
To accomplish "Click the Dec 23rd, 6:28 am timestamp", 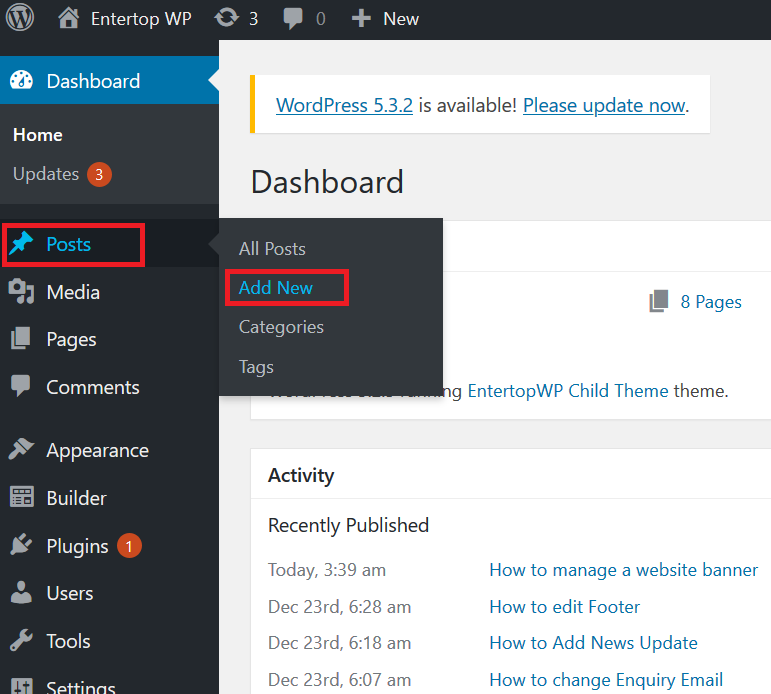I will (x=339, y=607).
